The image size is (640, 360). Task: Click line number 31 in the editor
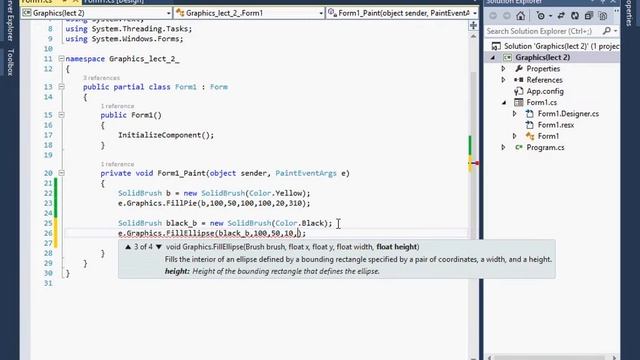(48, 283)
